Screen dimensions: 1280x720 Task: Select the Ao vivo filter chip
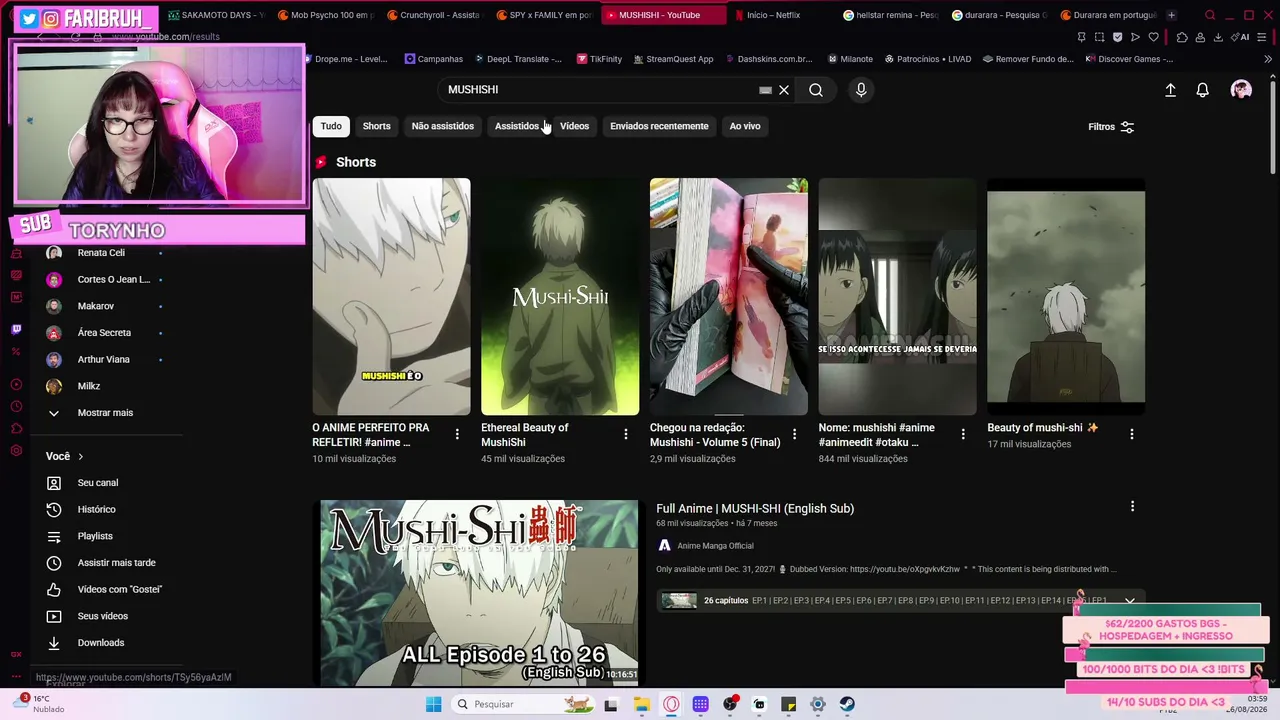(x=745, y=126)
